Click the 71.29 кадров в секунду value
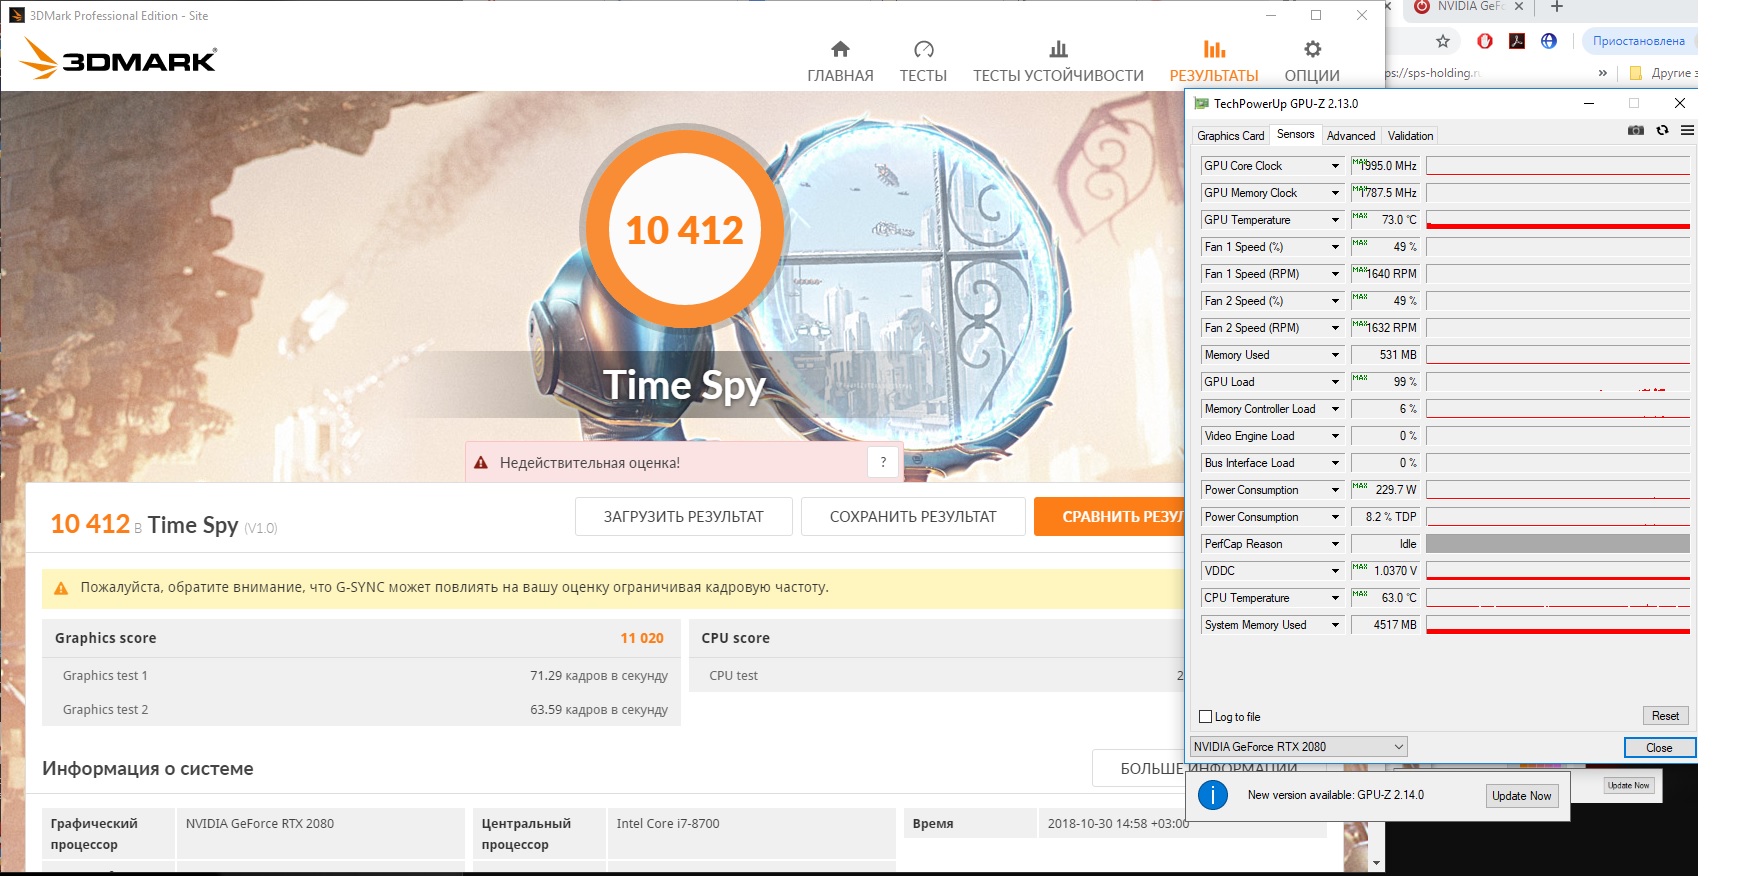This screenshot has width=1744, height=876. 599,676
